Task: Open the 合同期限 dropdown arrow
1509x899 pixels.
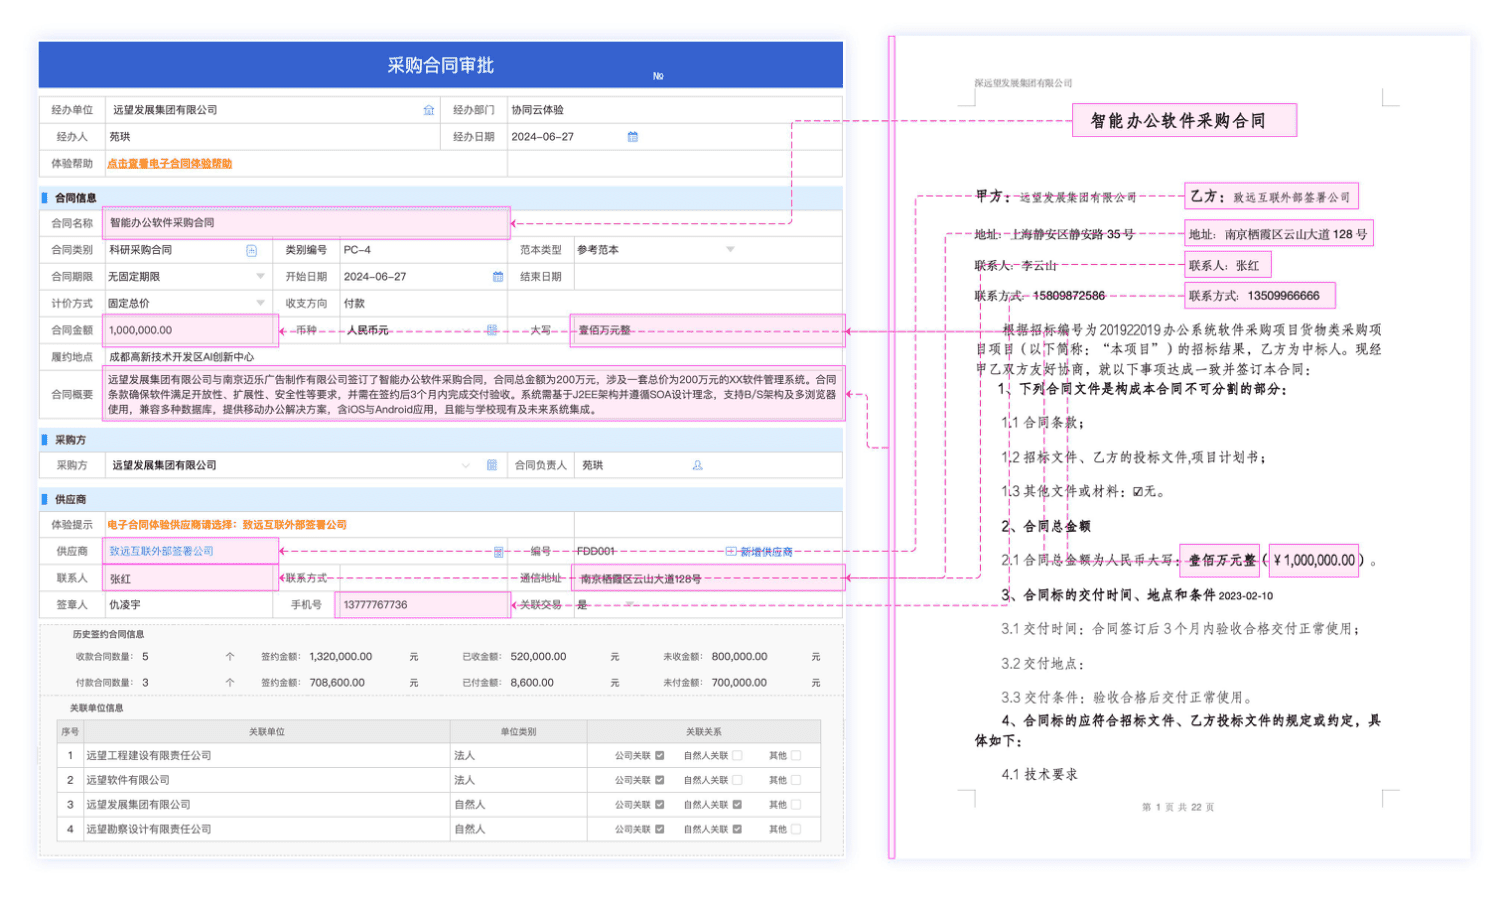Action: [260, 277]
